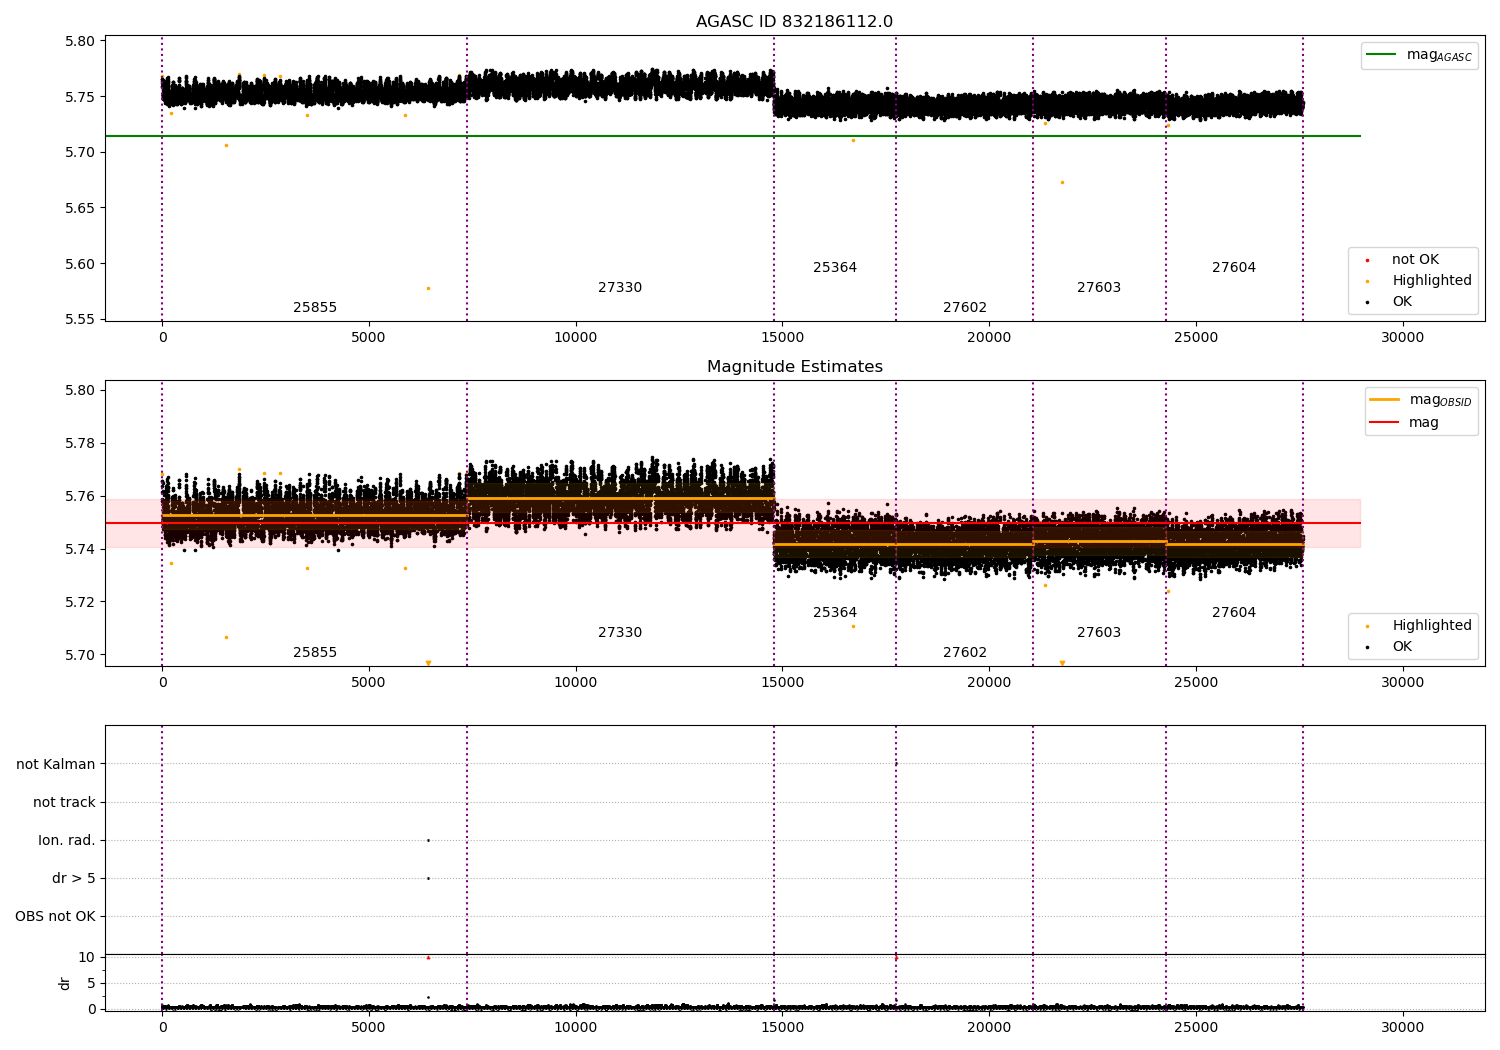The height and width of the screenshot is (1050, 1500).
Task: Select obsid label 27602 in the top plot
Action: [965, 308]
